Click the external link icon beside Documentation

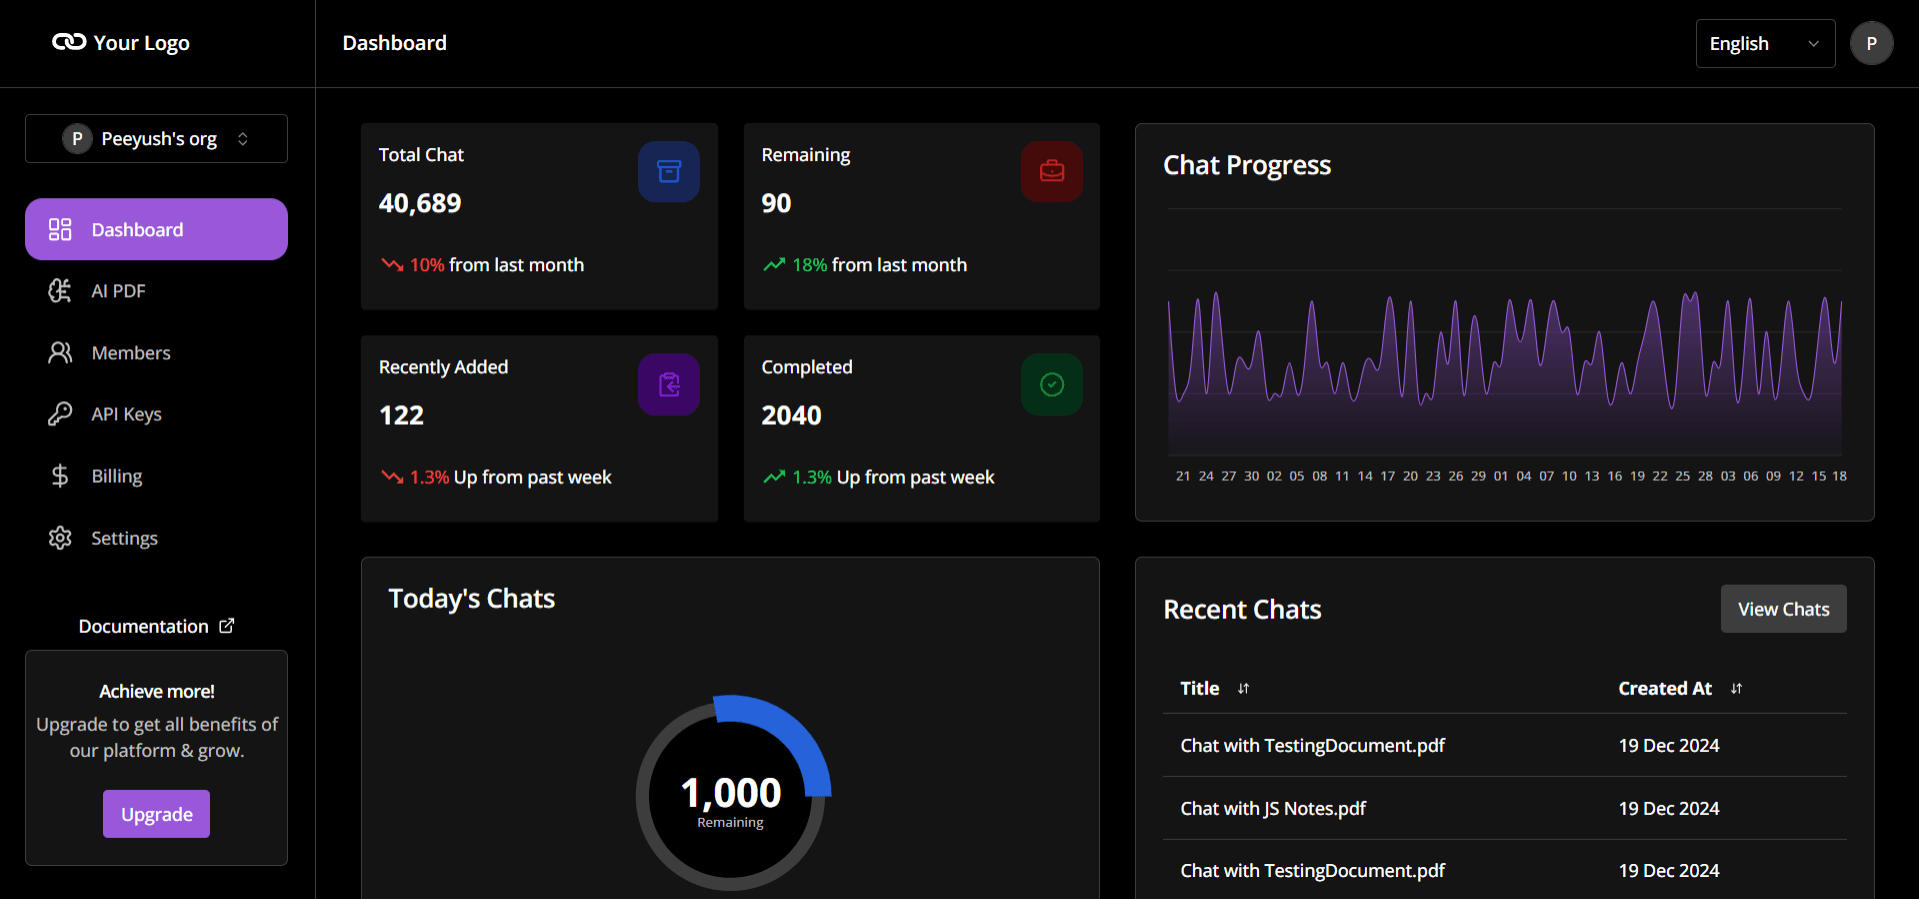click(x=227, y=626)
